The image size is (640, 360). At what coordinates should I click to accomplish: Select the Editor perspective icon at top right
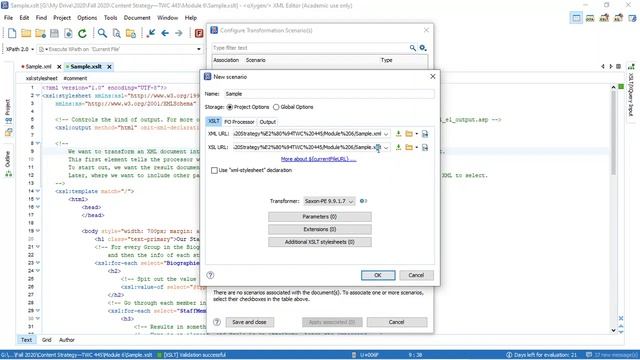point(576,18)
